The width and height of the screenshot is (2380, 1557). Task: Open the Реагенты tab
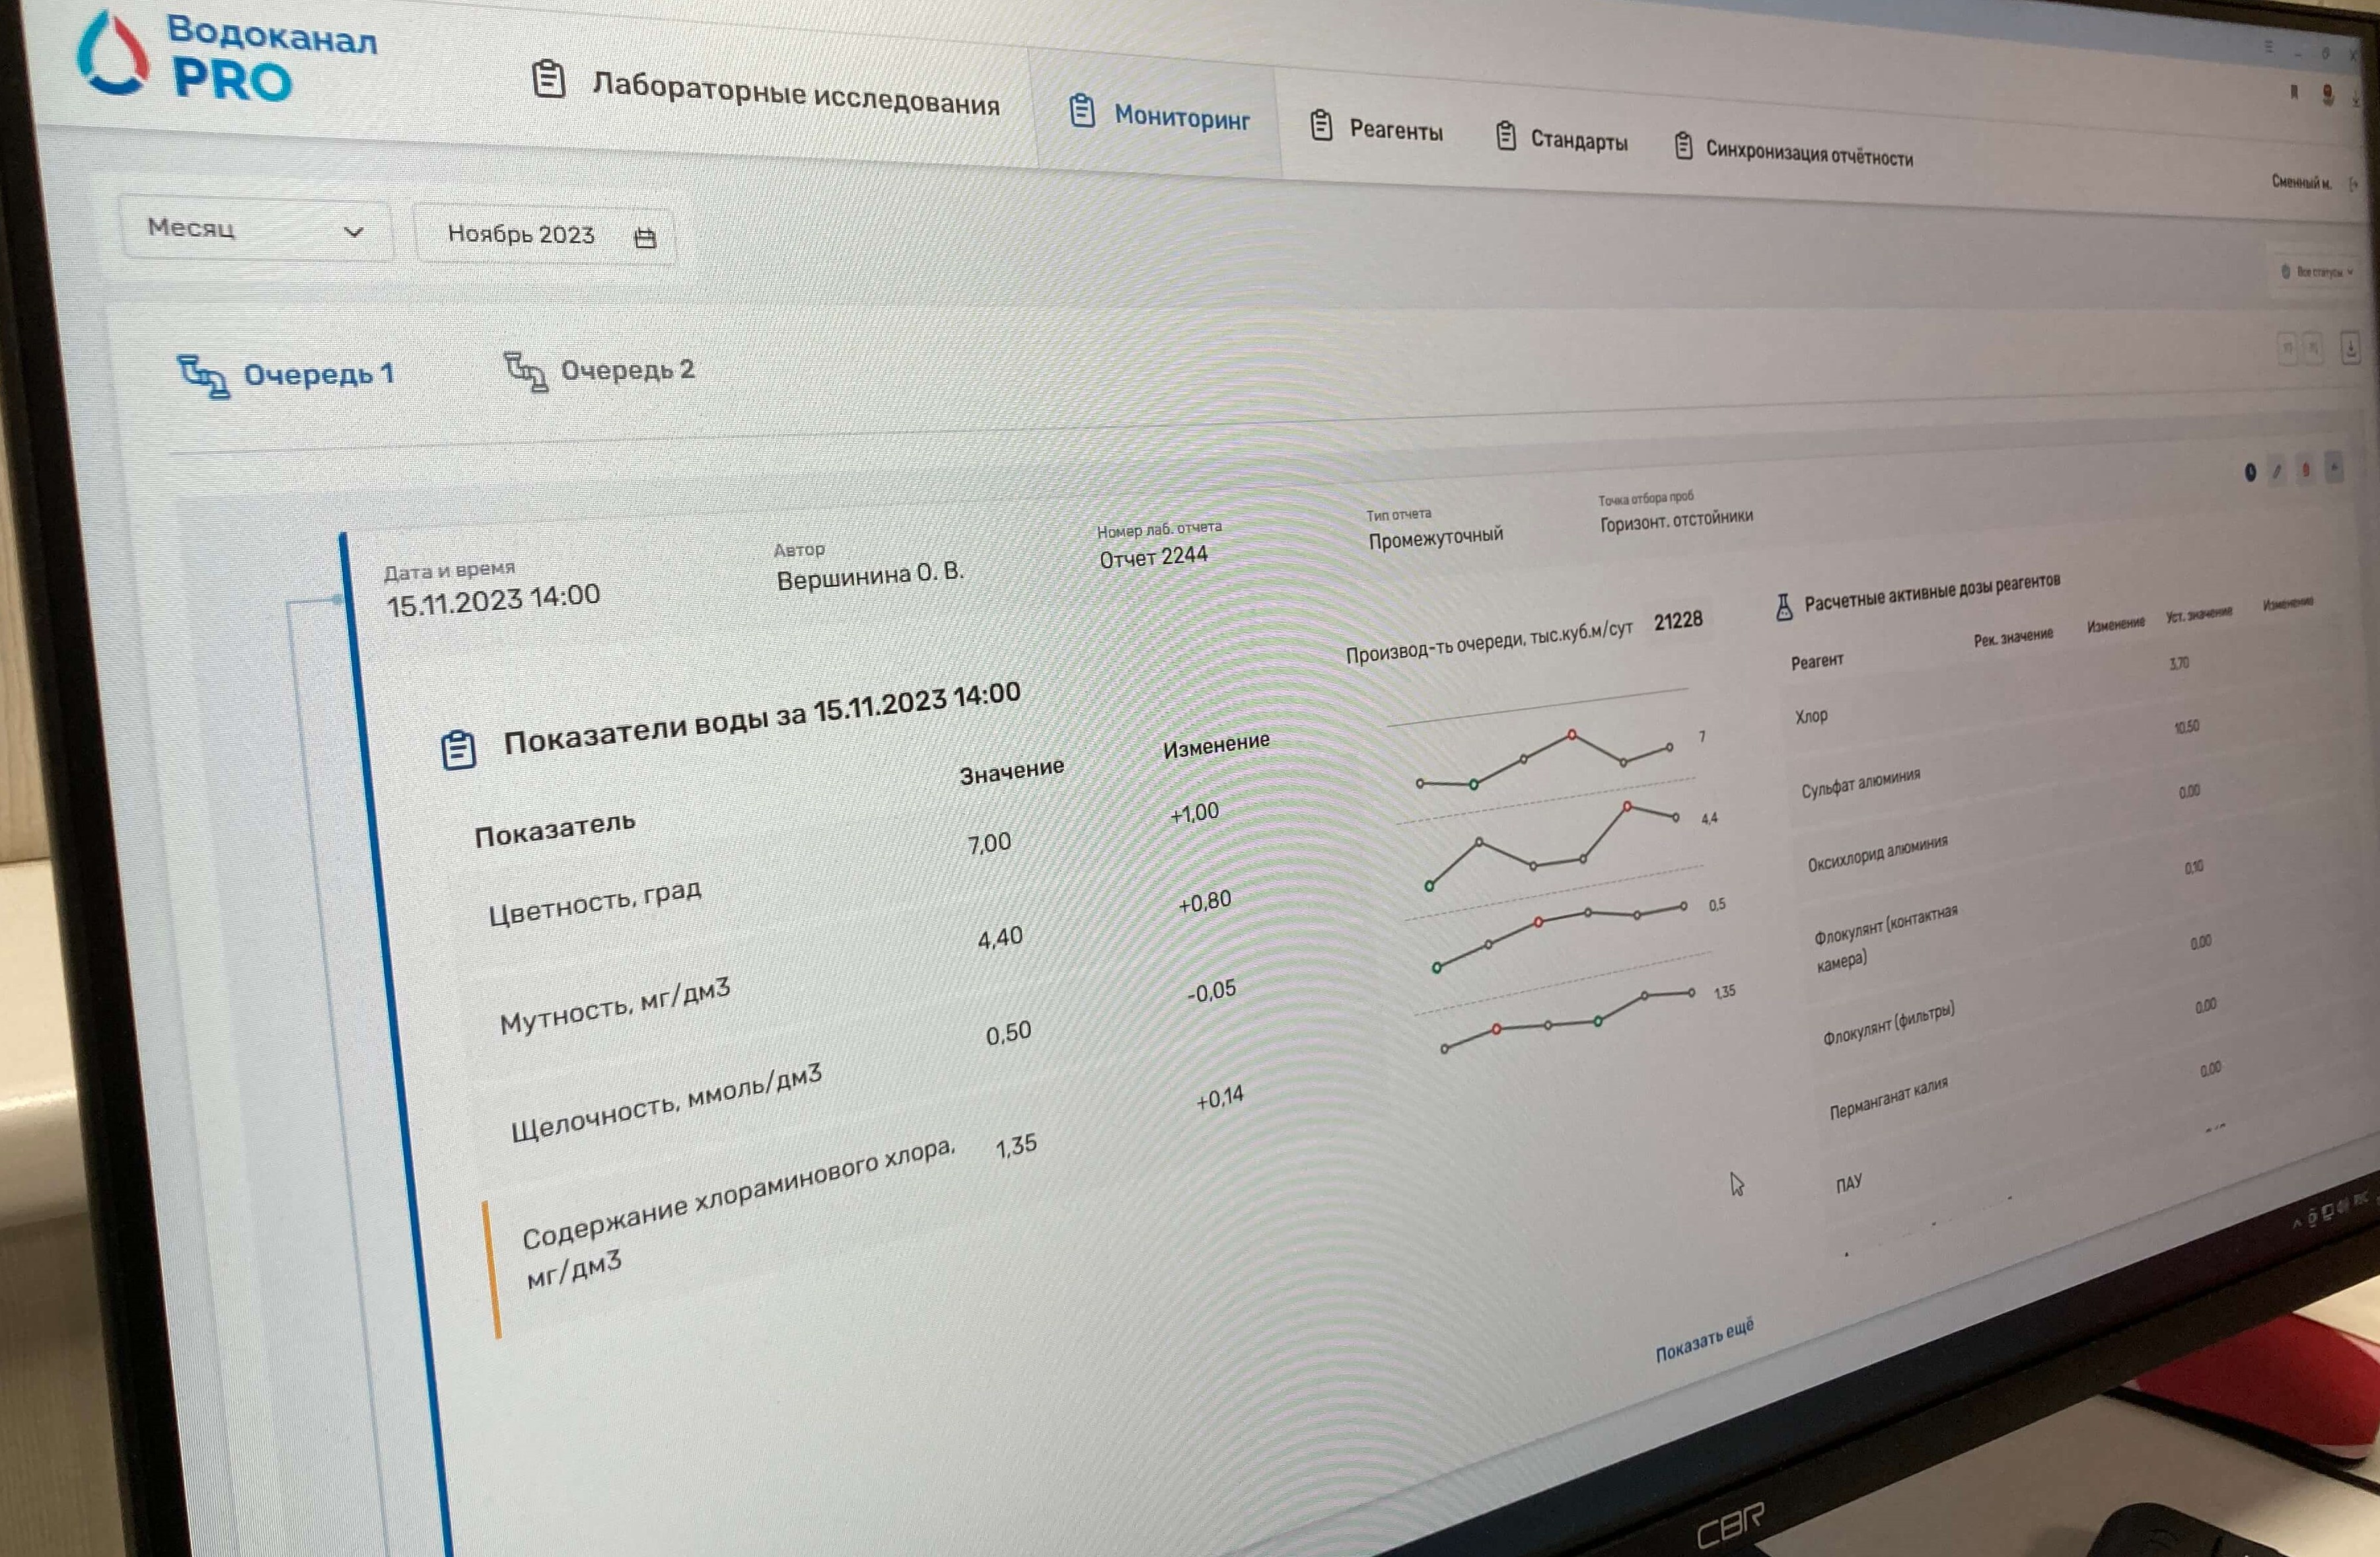click(1376, 128)
